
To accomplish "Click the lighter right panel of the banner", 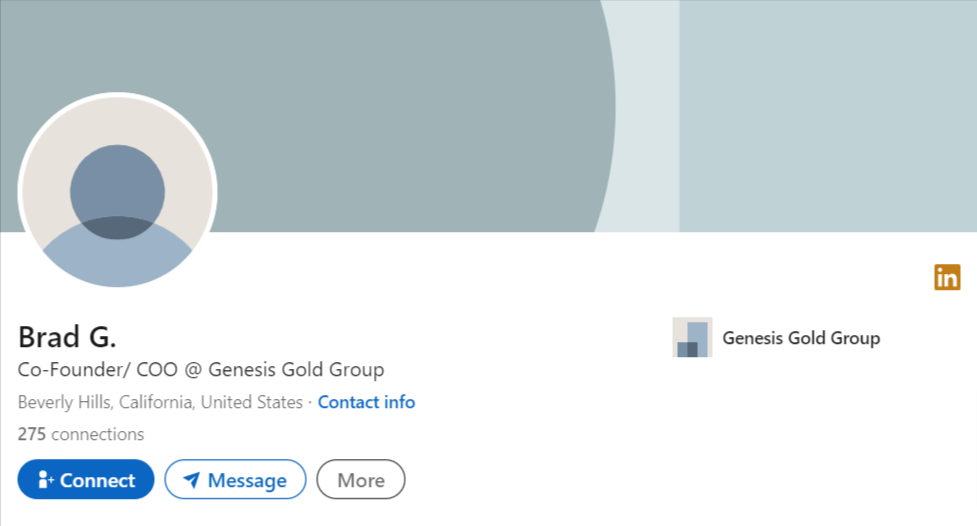I will [x=828, y=116].
